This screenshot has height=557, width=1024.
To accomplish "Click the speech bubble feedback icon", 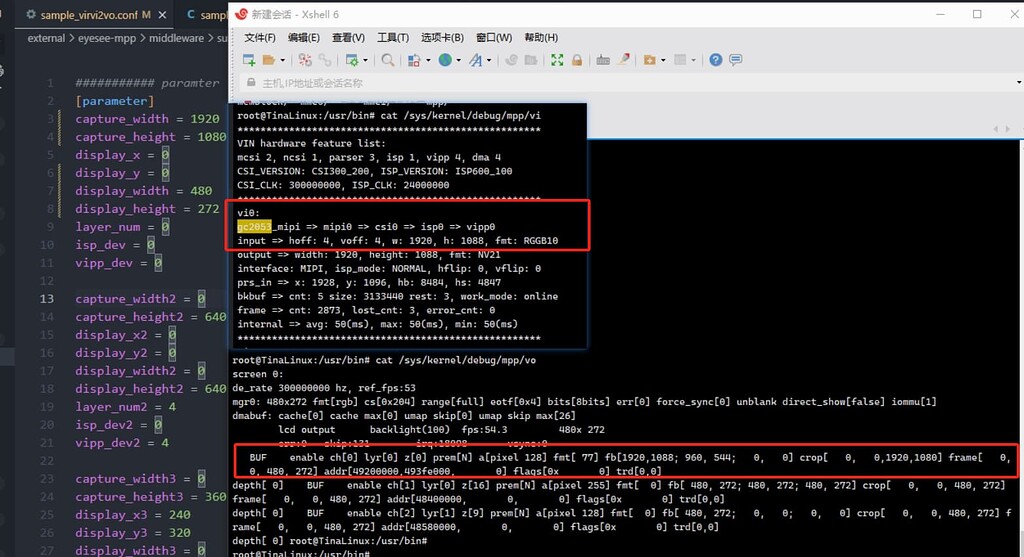I will [736, 60].
